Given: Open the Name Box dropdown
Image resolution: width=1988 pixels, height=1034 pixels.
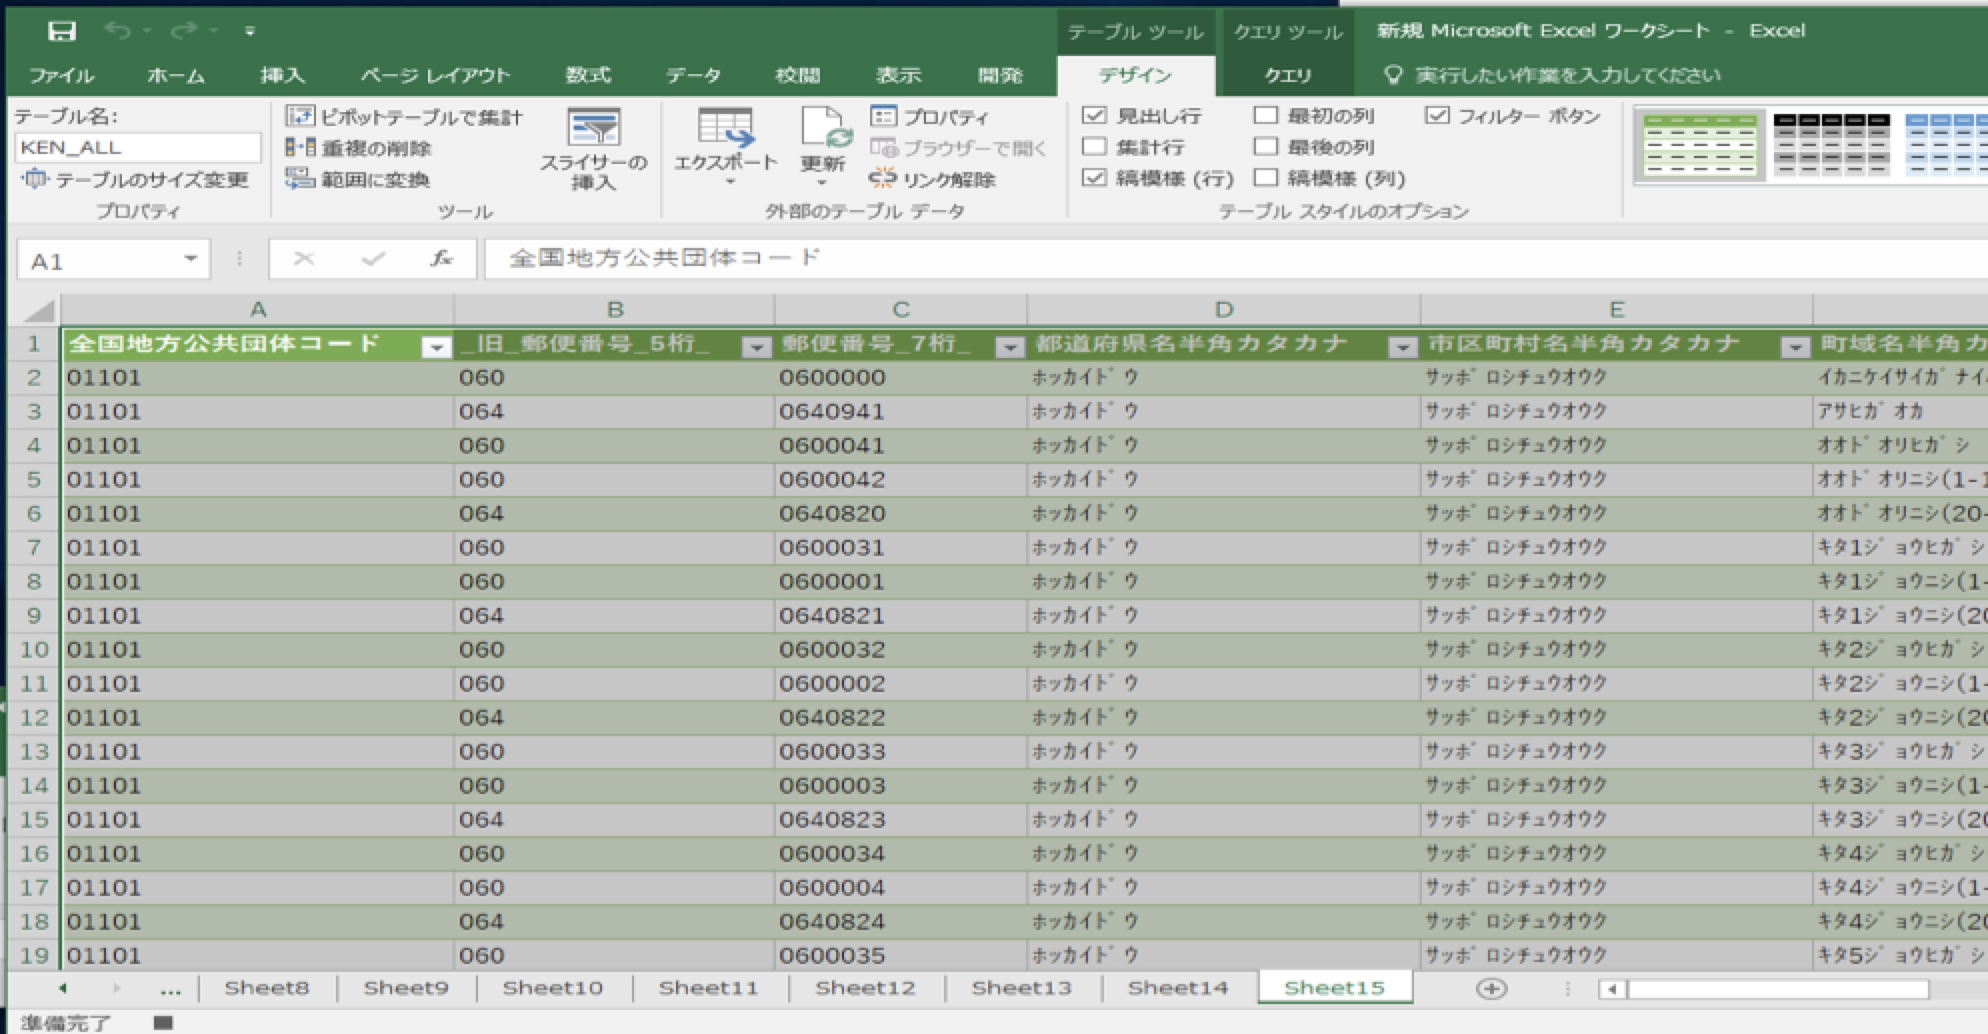Looking at the screenshot, I should pos(192,258).
